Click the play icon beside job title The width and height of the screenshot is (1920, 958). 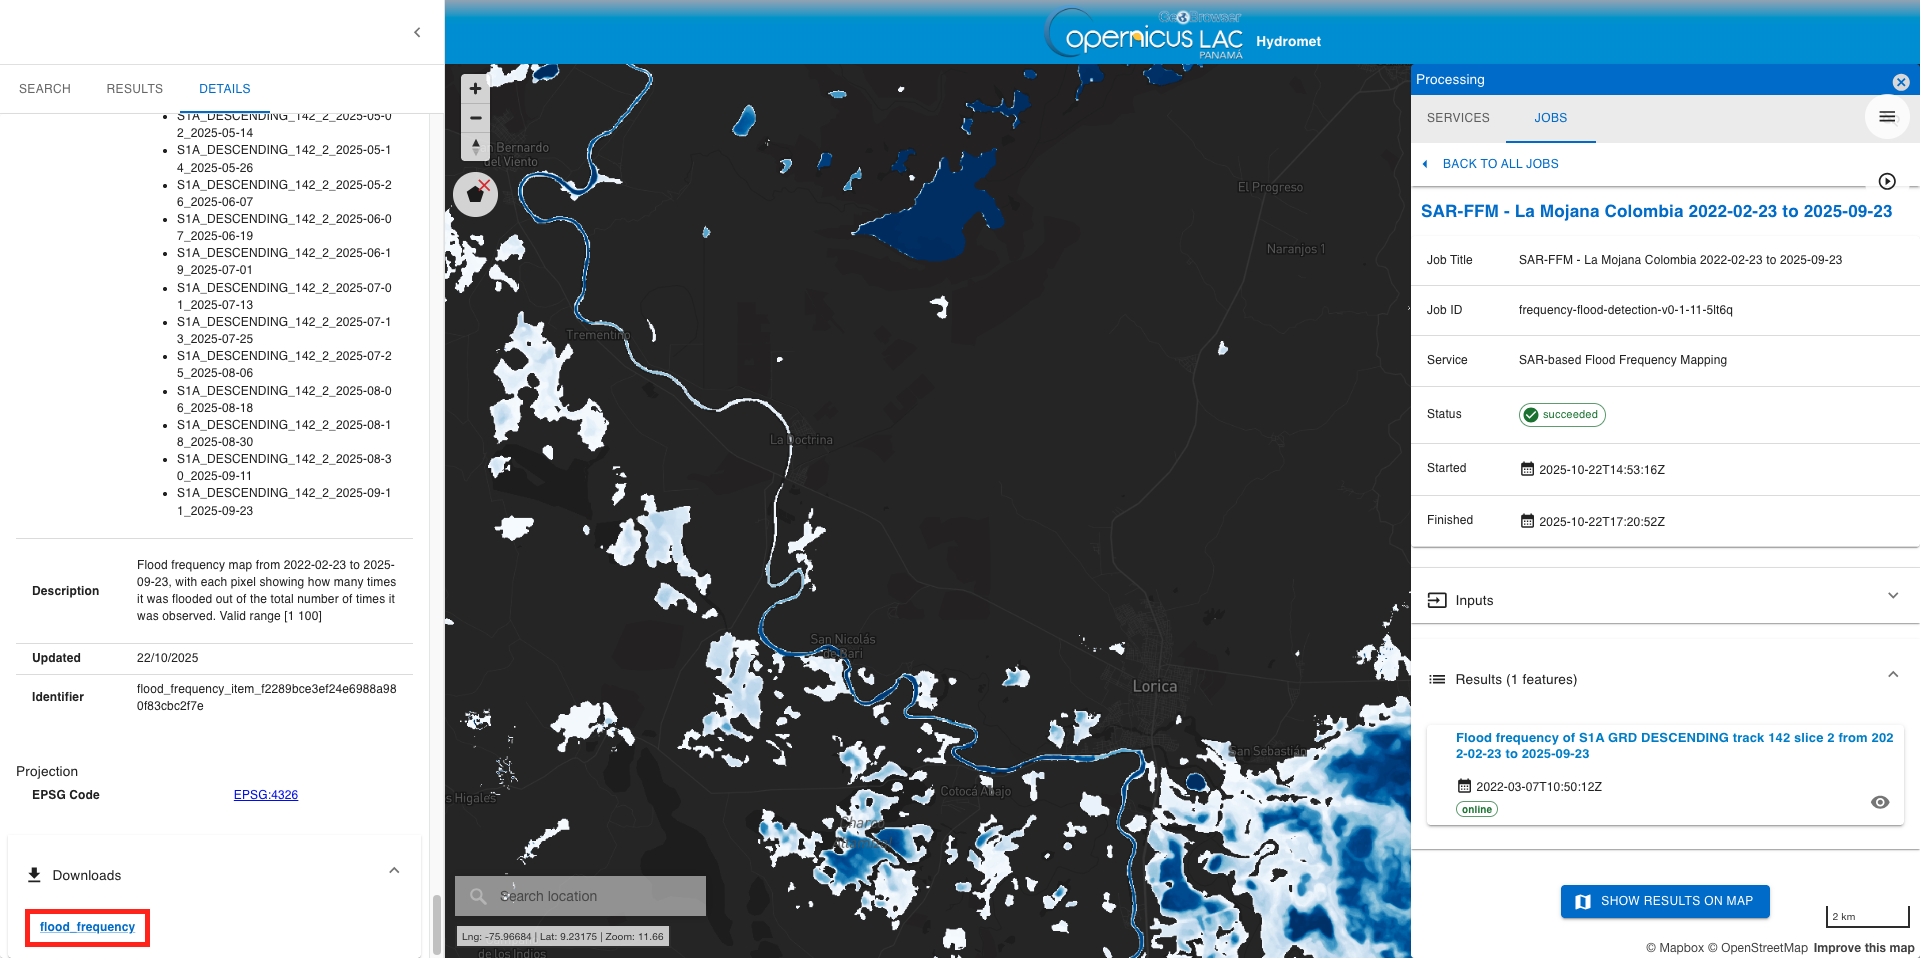1886,181
